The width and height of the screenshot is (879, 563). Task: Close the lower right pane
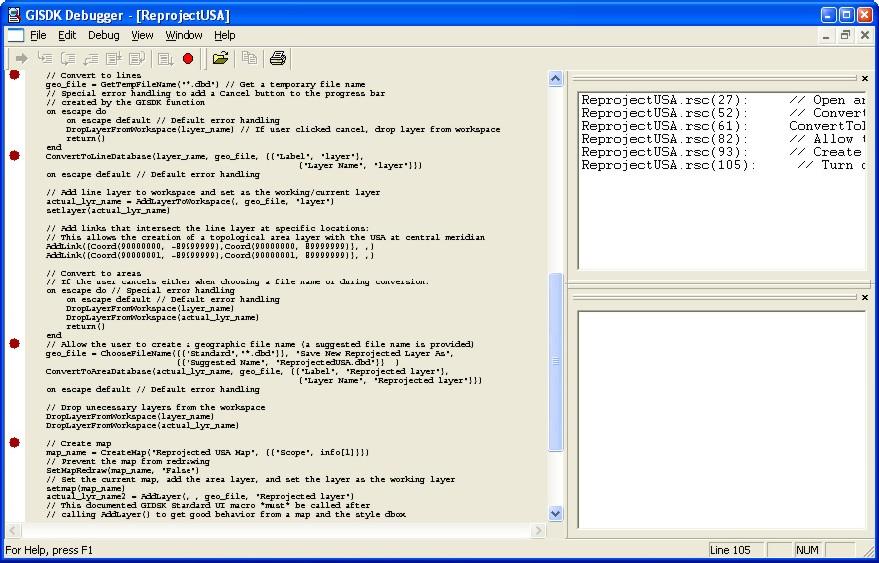pyautogui.click(x=865, y=297)
